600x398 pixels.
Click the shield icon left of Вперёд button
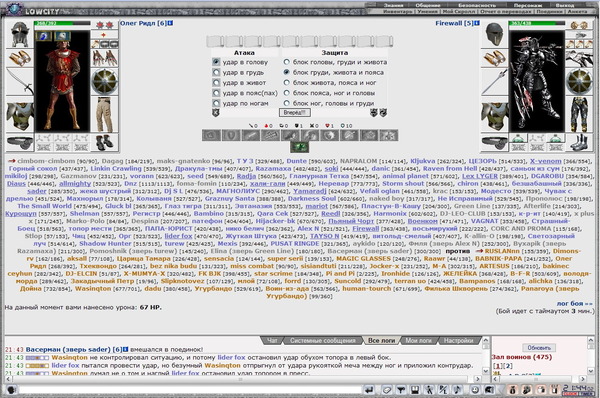[x=216, y=113]
